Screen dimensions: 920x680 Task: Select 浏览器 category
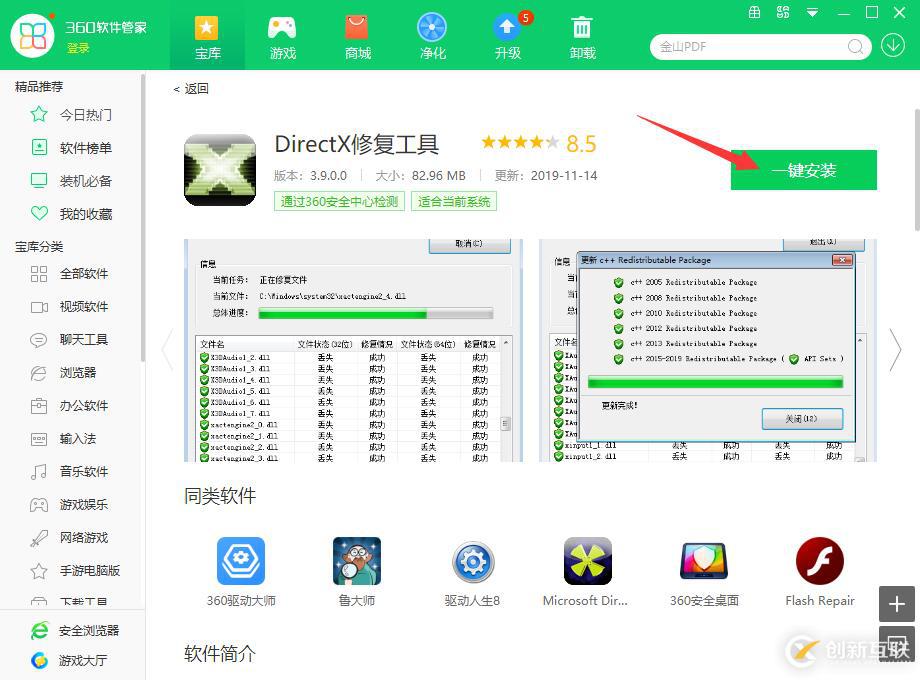click(63, 373)
